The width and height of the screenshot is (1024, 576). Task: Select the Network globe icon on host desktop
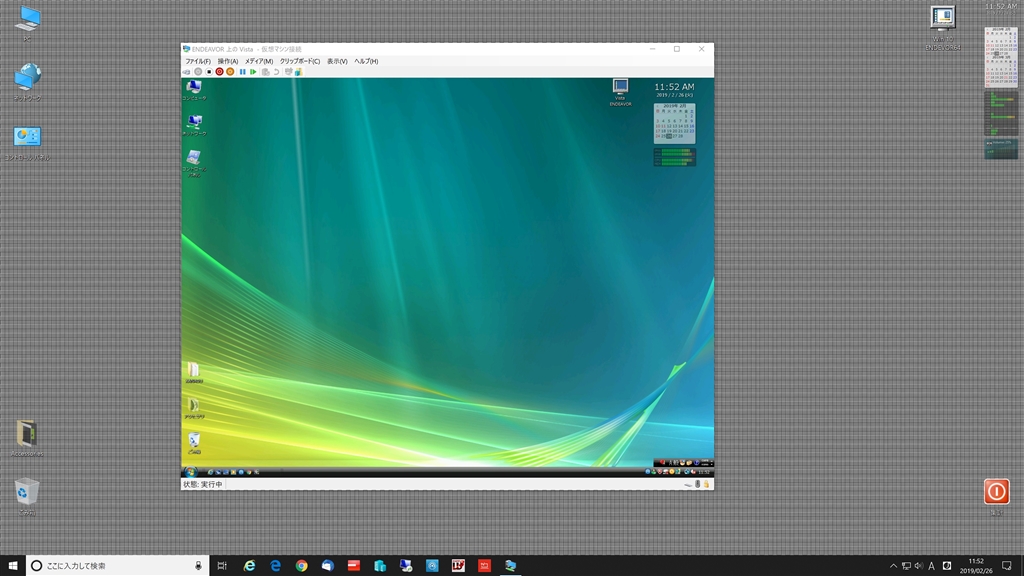point(27,82)
